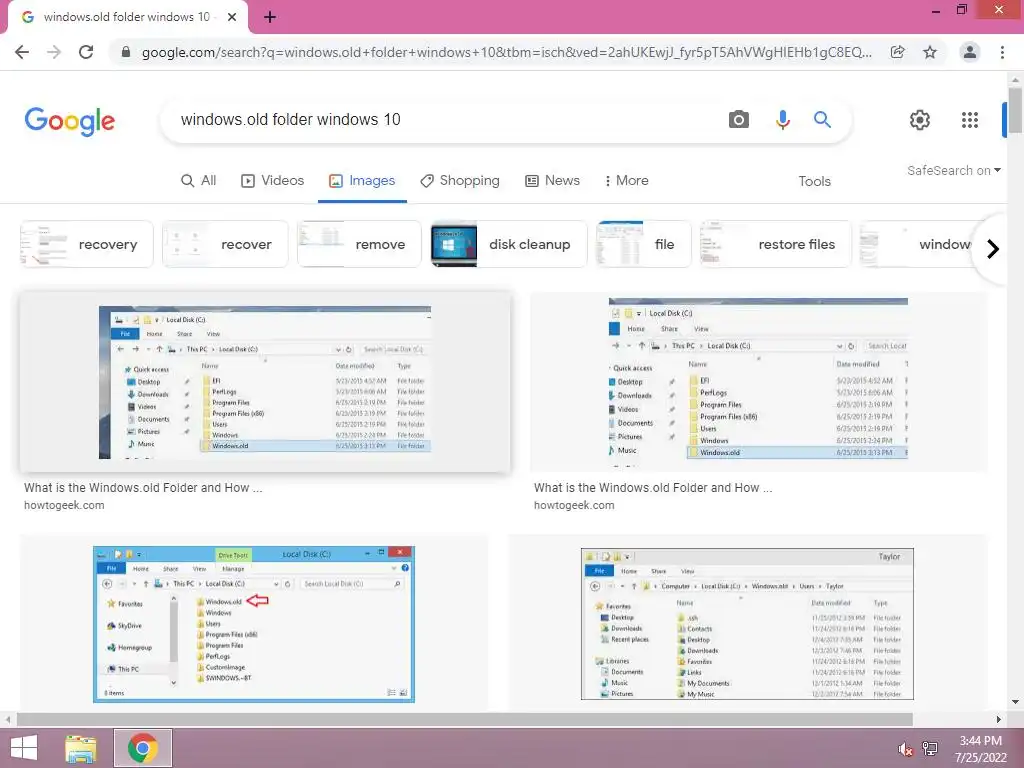Open first 'What is the Windows.old Folder' title
Image resolution: width=1024 pixels, height=768 pixels.
tap(143, 488)
